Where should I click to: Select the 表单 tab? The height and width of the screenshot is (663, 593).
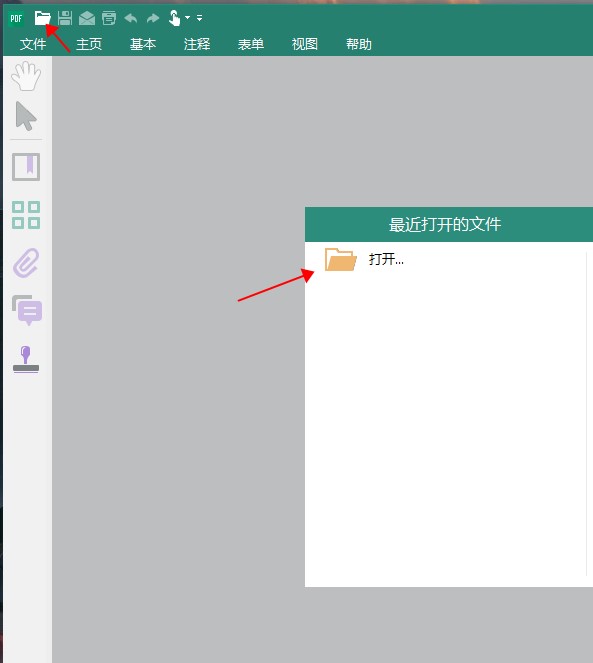251,44
